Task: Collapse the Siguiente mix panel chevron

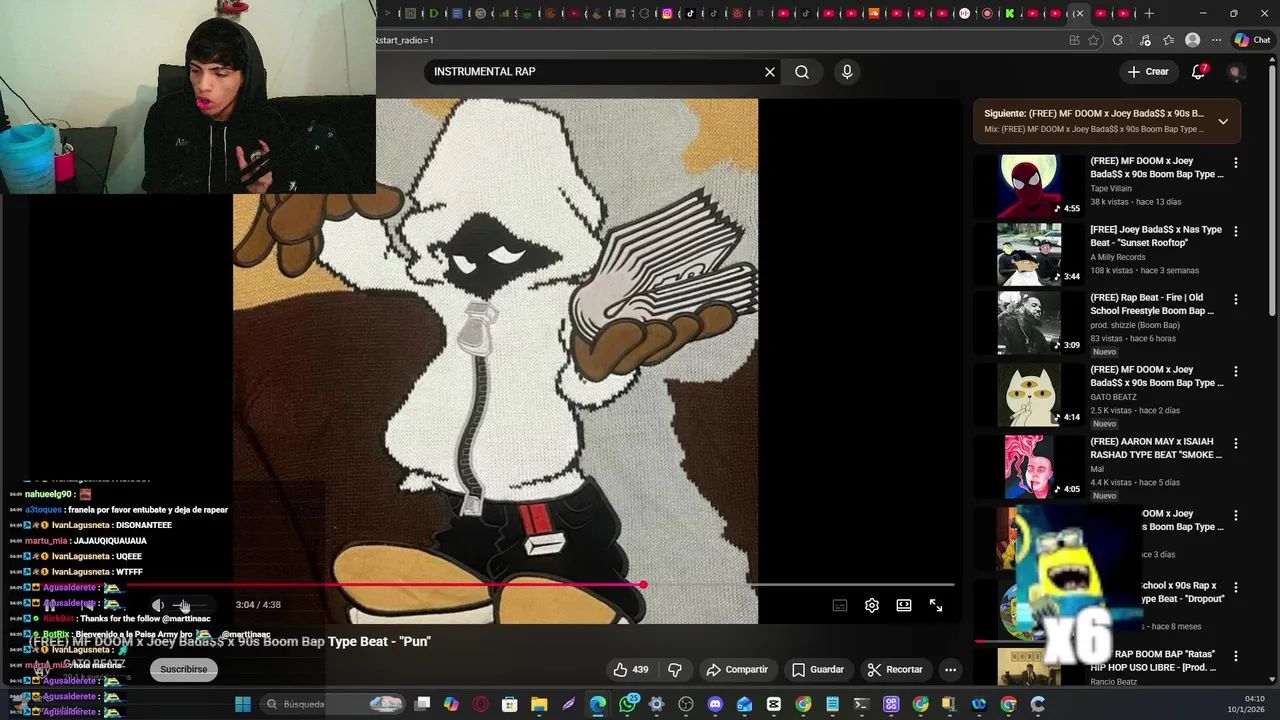Action: pyautogui.click(x=1223, y=121)
